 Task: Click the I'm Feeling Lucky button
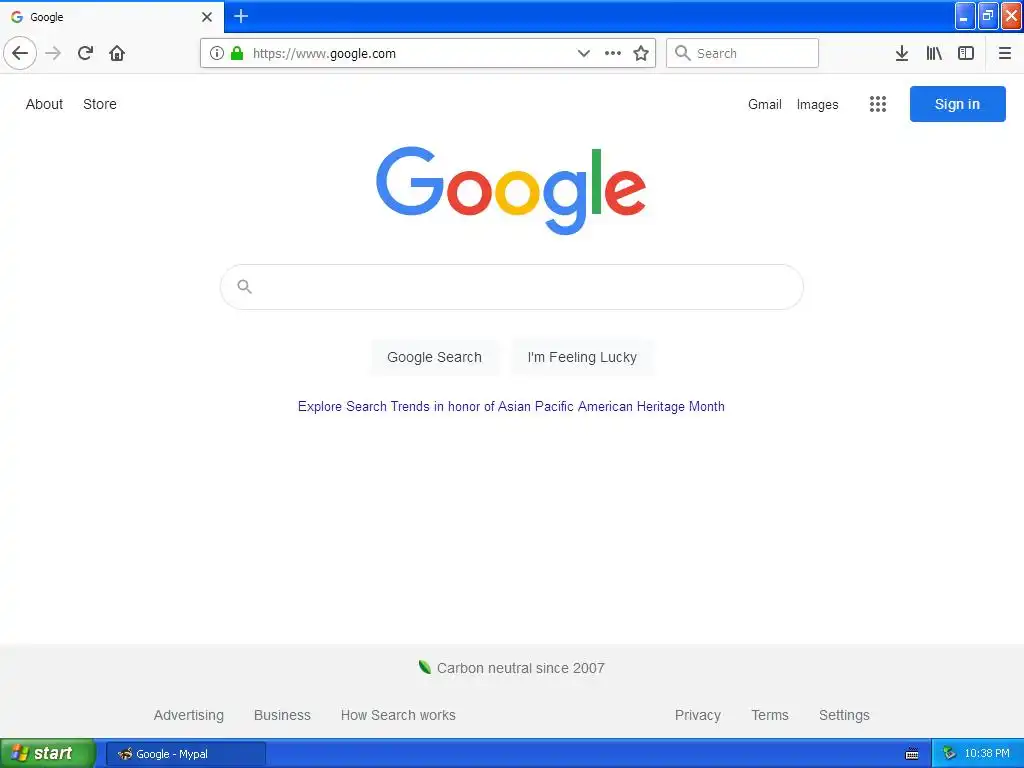click(x=582, y=357)
